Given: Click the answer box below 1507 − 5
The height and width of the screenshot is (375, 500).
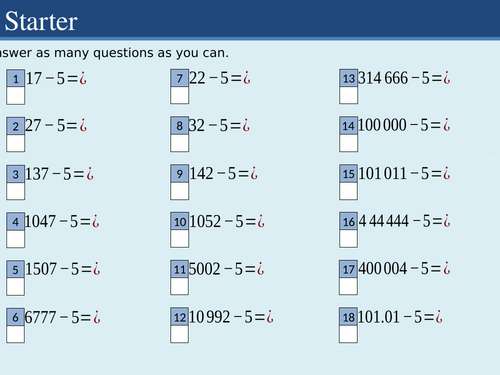Looking at the screenshot, I should point(16,287).
